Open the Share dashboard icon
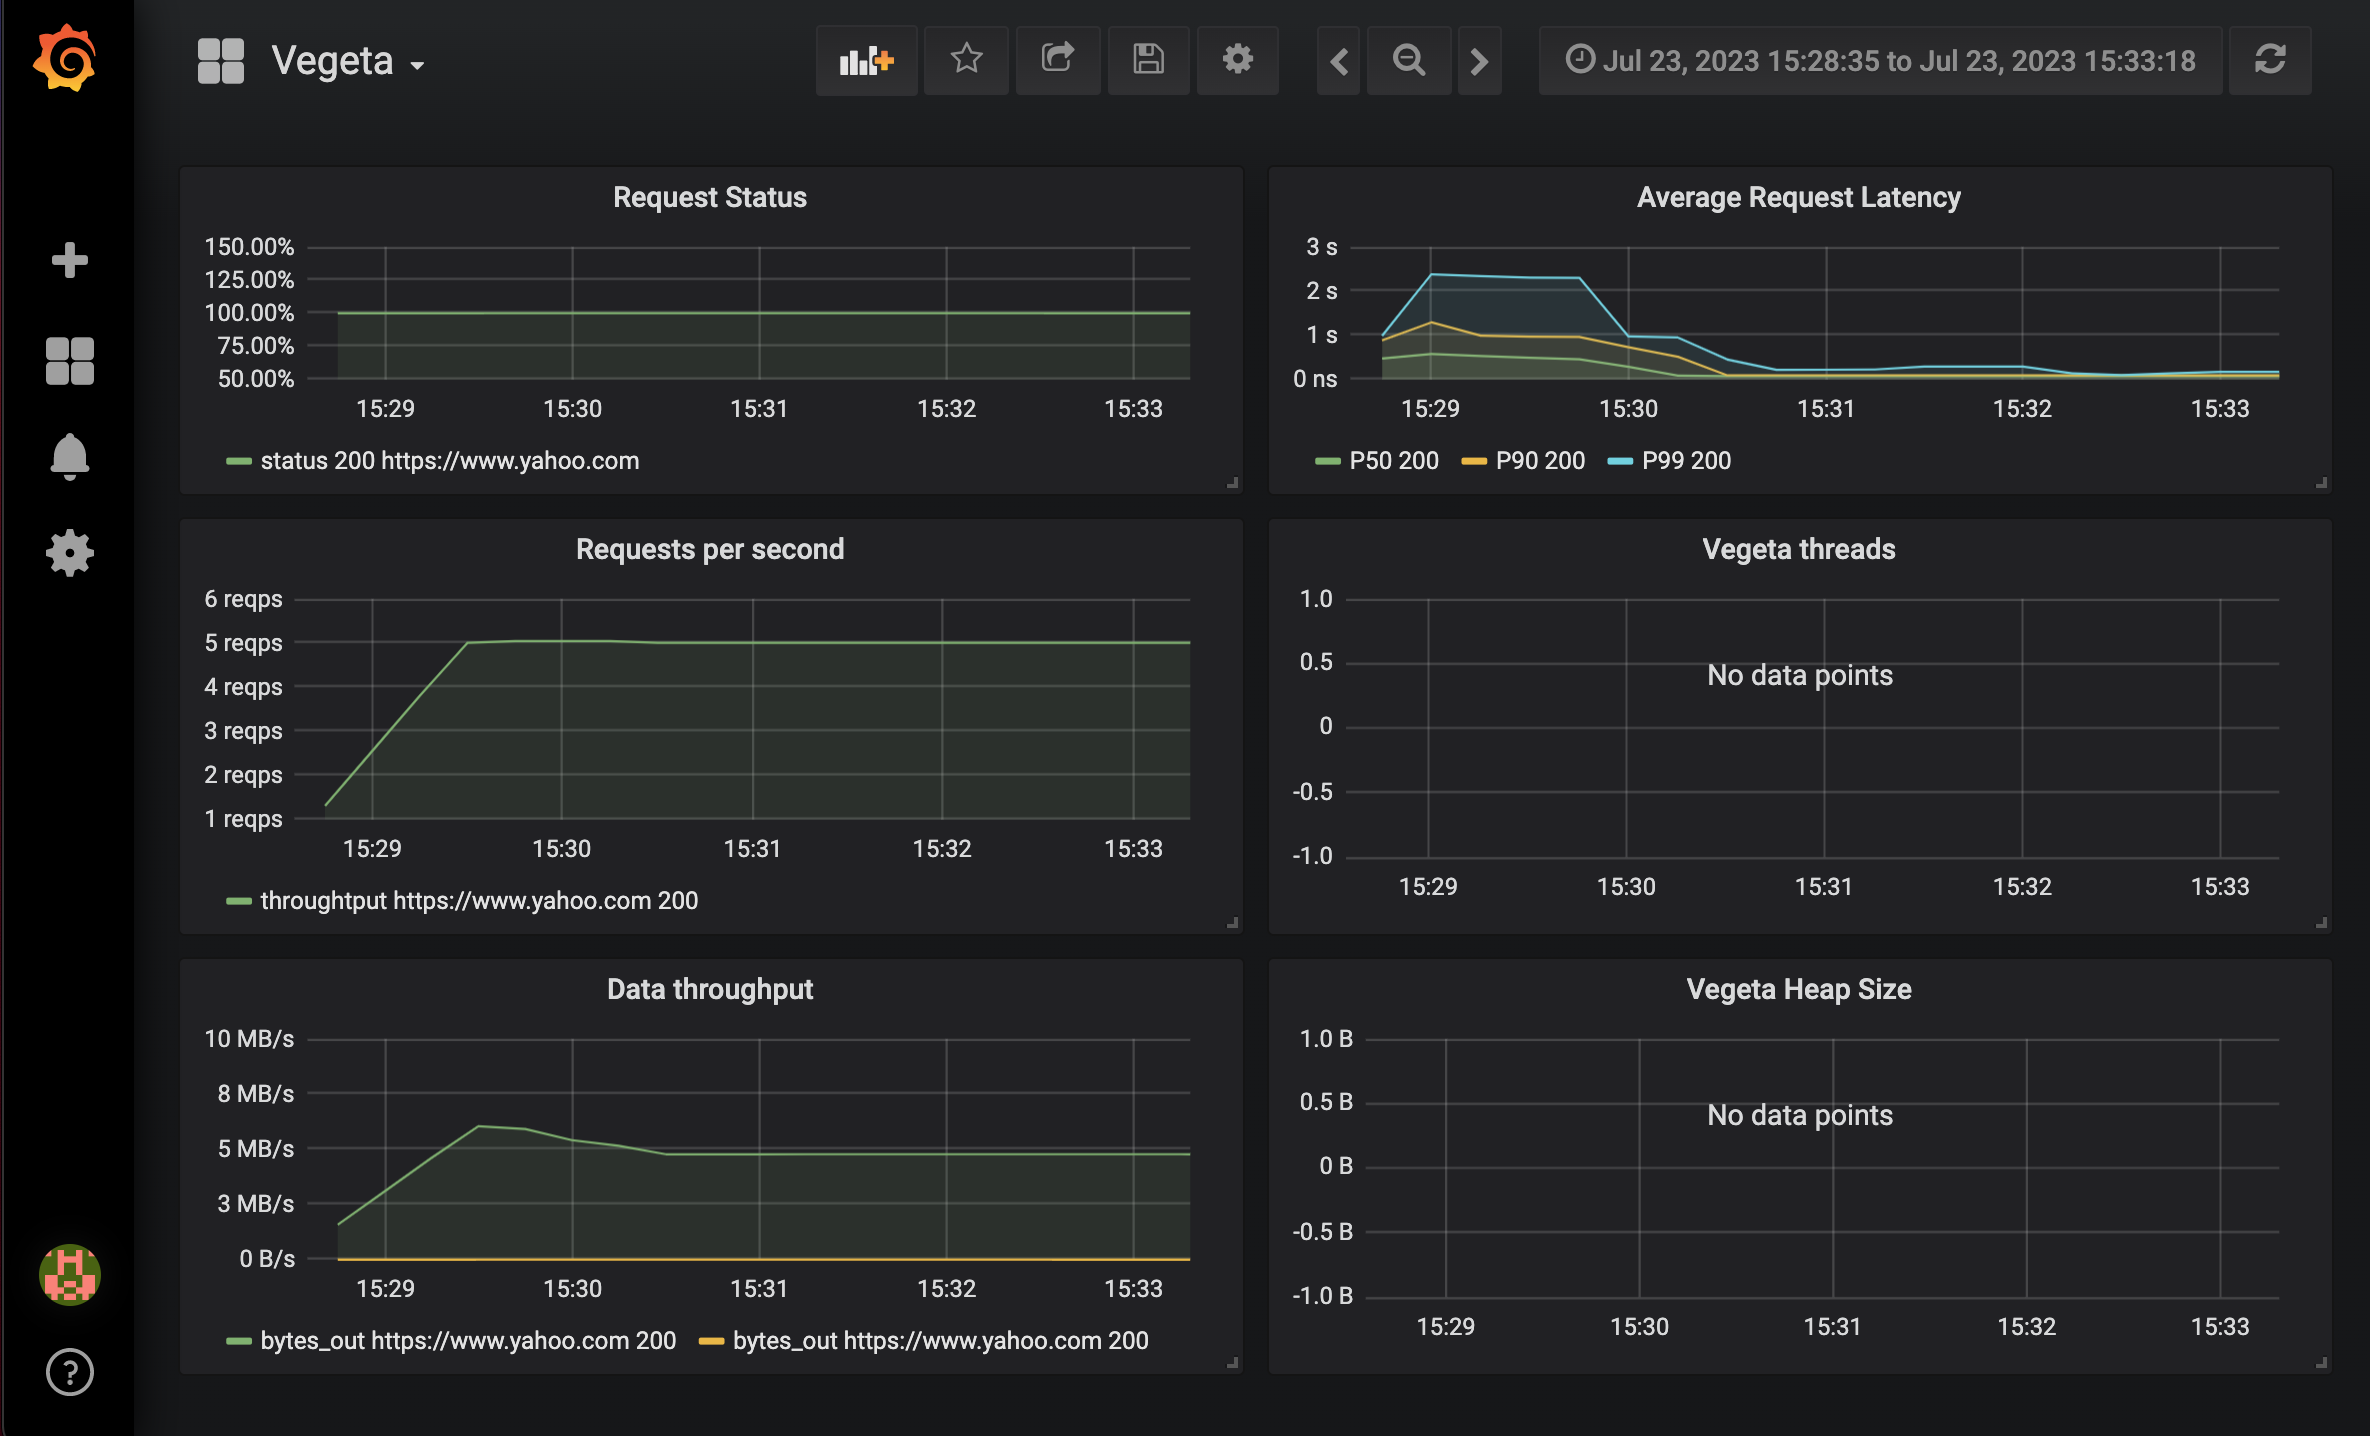Screen dimensions: 2370x1436 1058,60
